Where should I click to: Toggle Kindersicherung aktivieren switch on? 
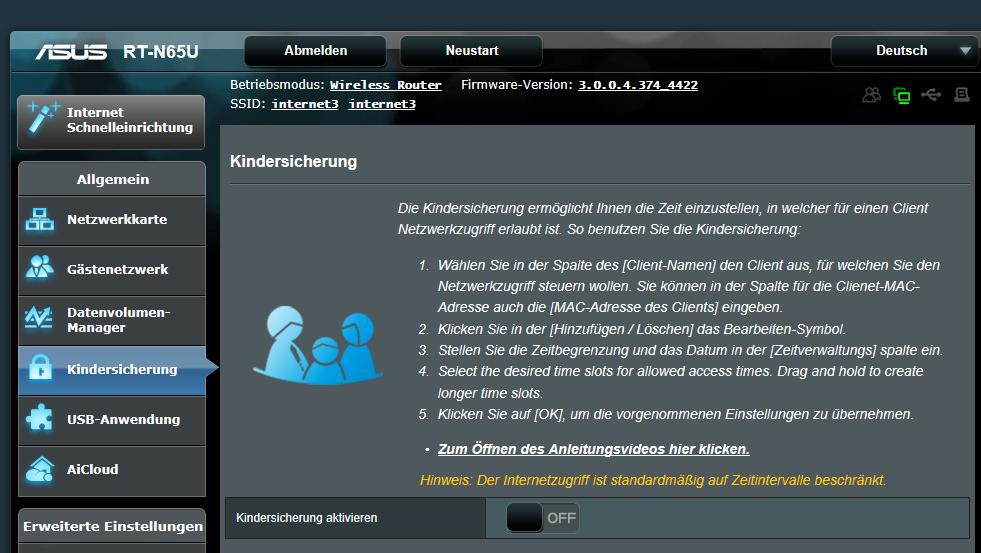tap(542, 518)
